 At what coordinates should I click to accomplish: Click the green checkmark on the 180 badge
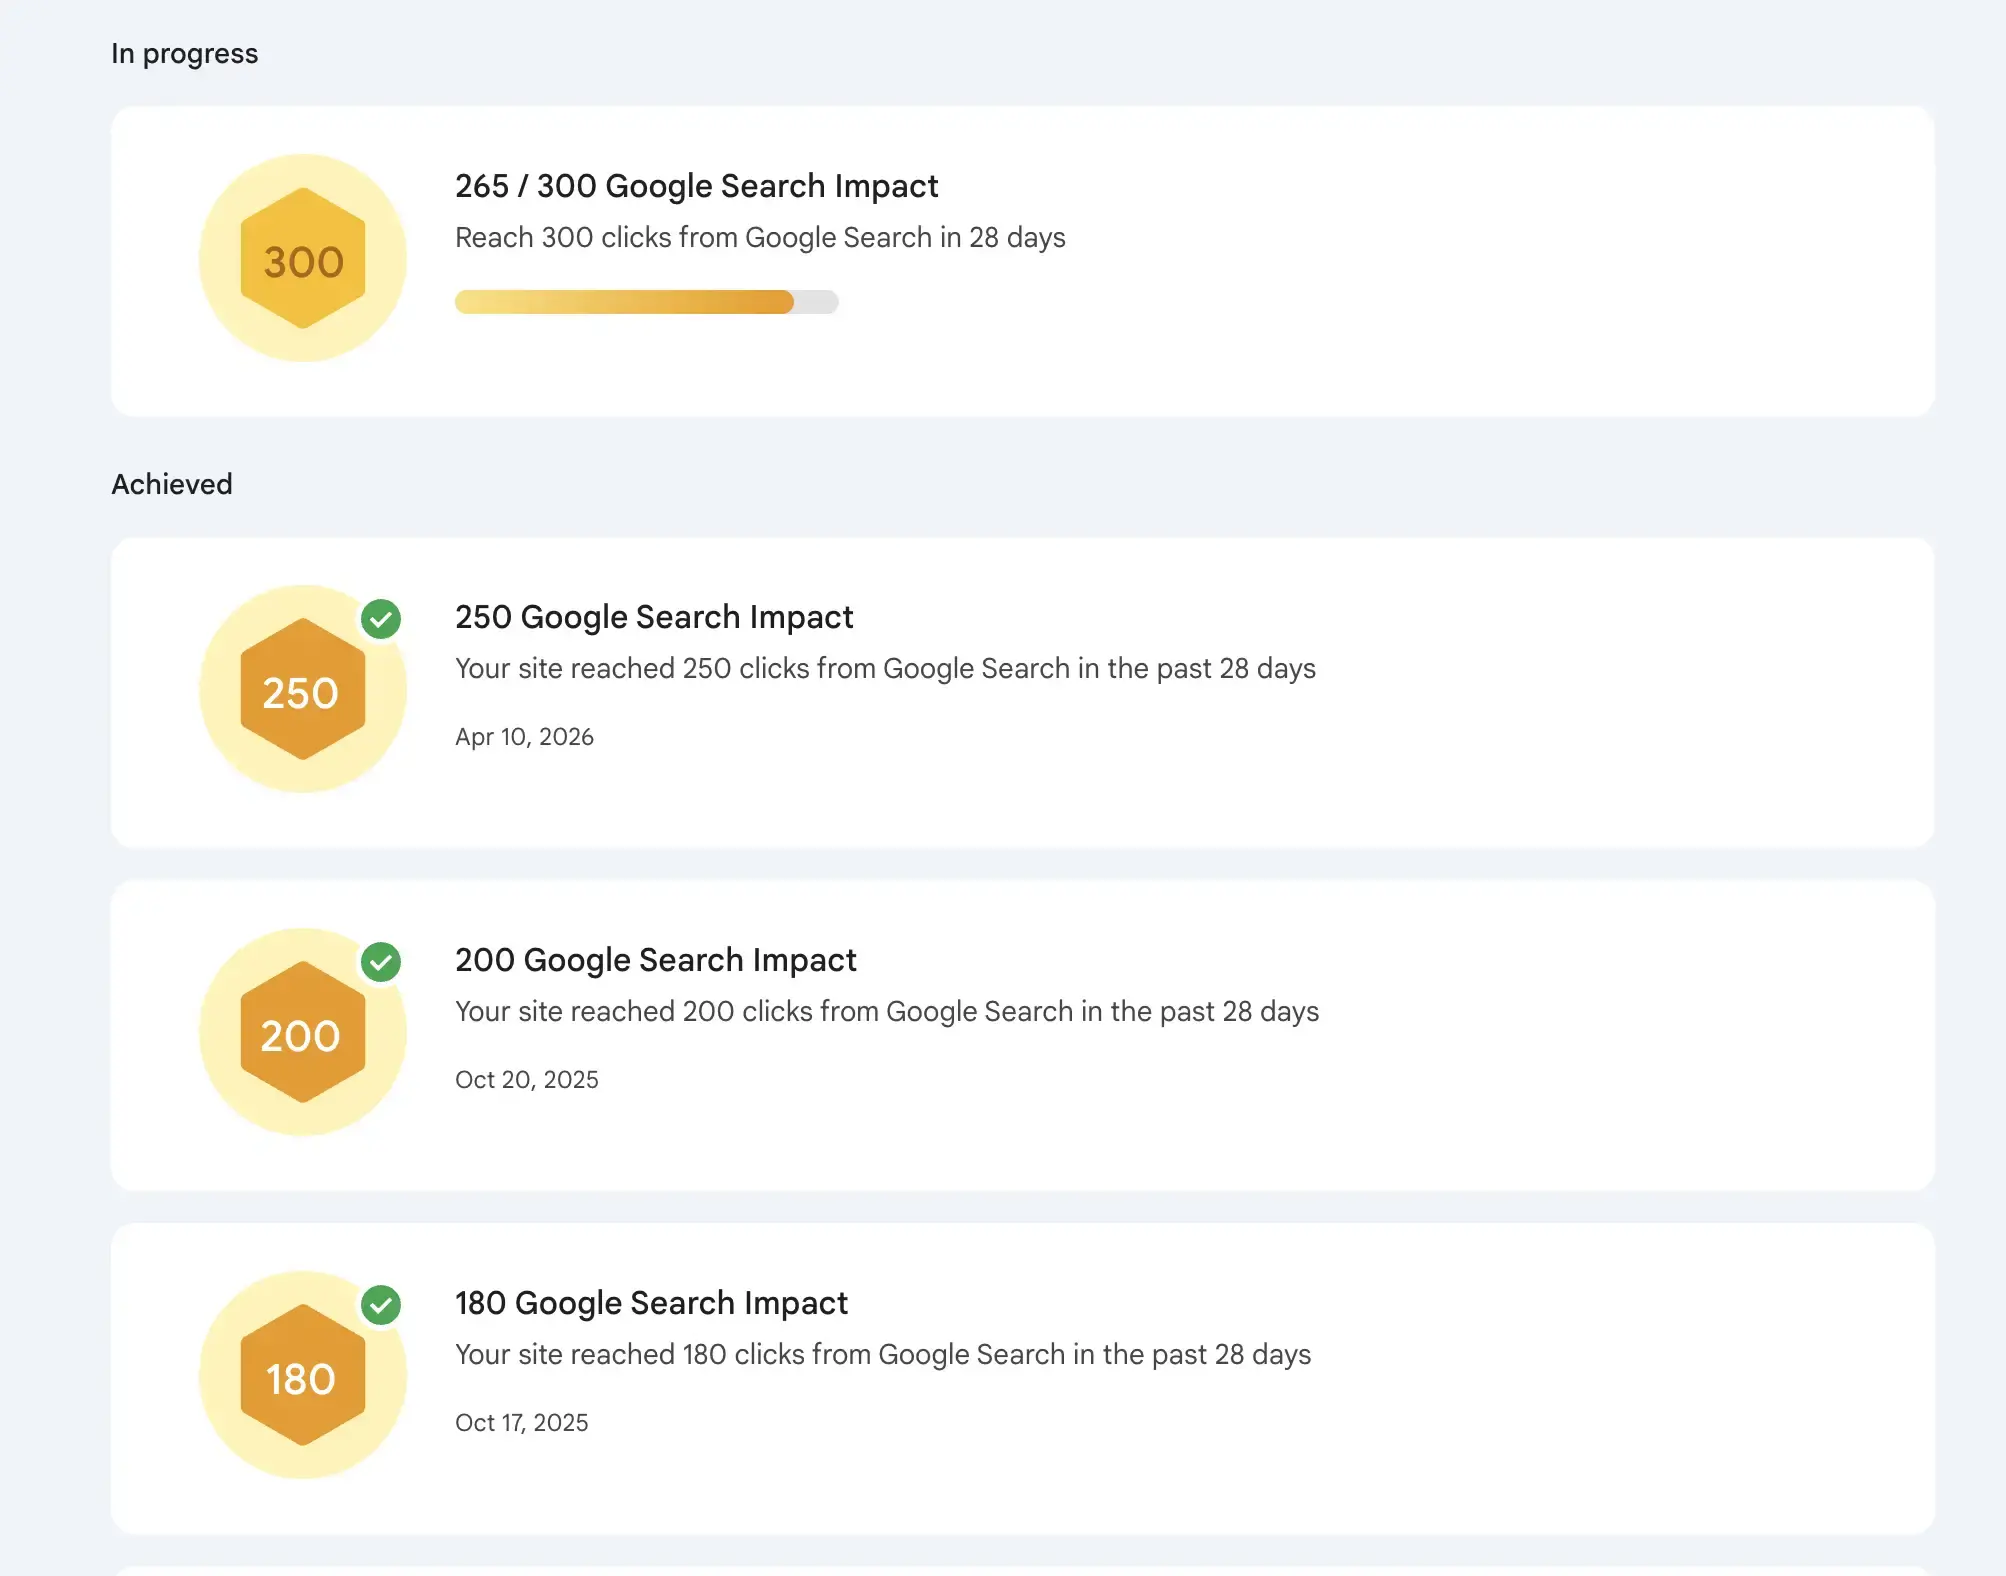click(x=381, y=1305)
